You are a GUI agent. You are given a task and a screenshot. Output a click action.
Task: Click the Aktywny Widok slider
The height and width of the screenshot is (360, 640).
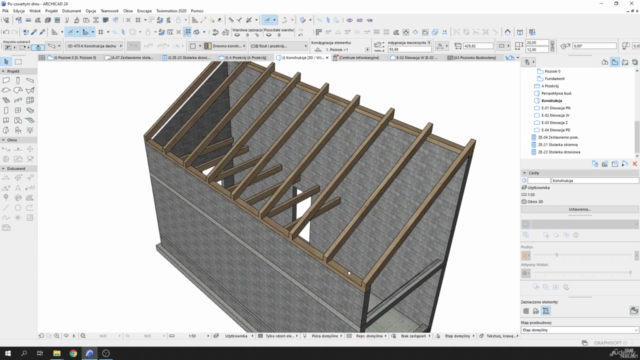tap(583, 273)
